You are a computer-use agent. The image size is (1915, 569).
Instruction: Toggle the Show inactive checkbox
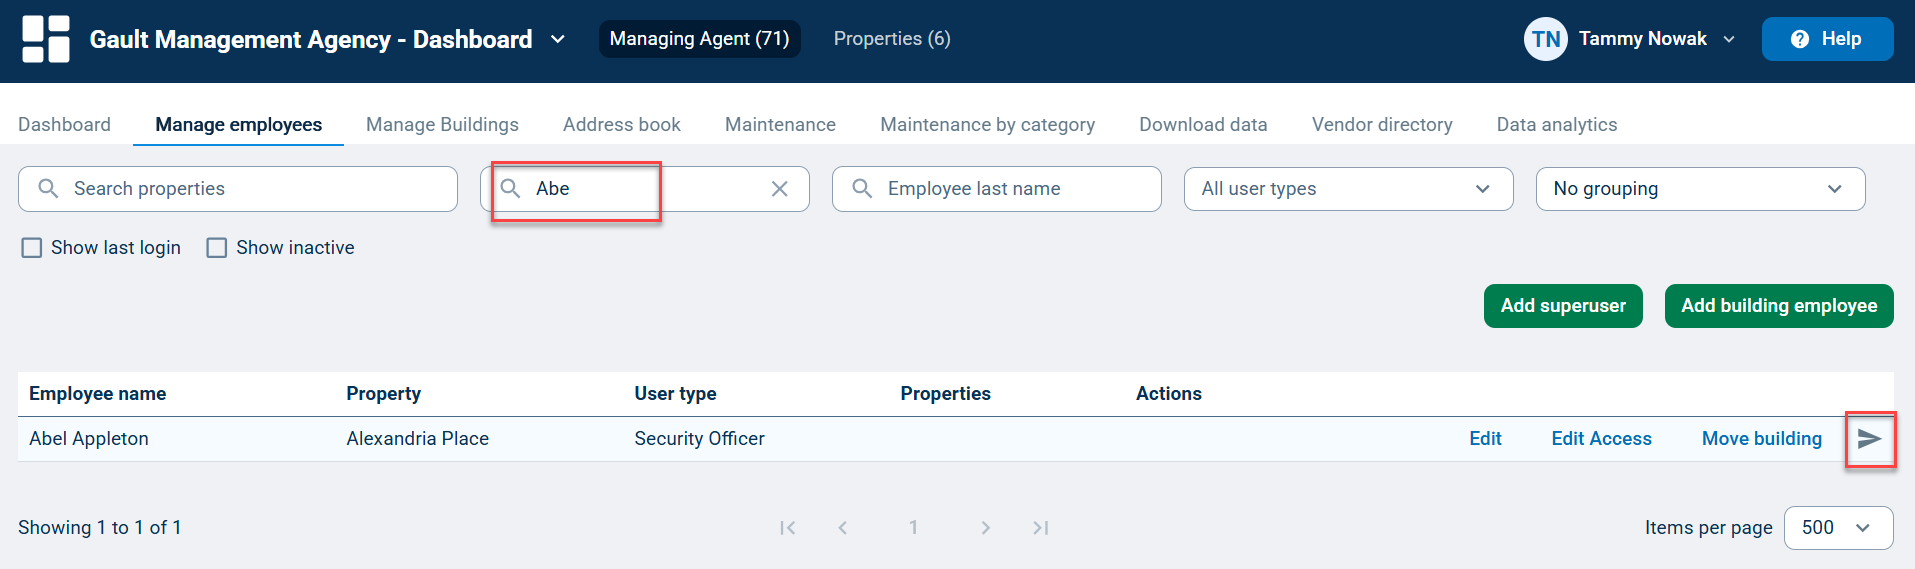click(x=217, y=248)
